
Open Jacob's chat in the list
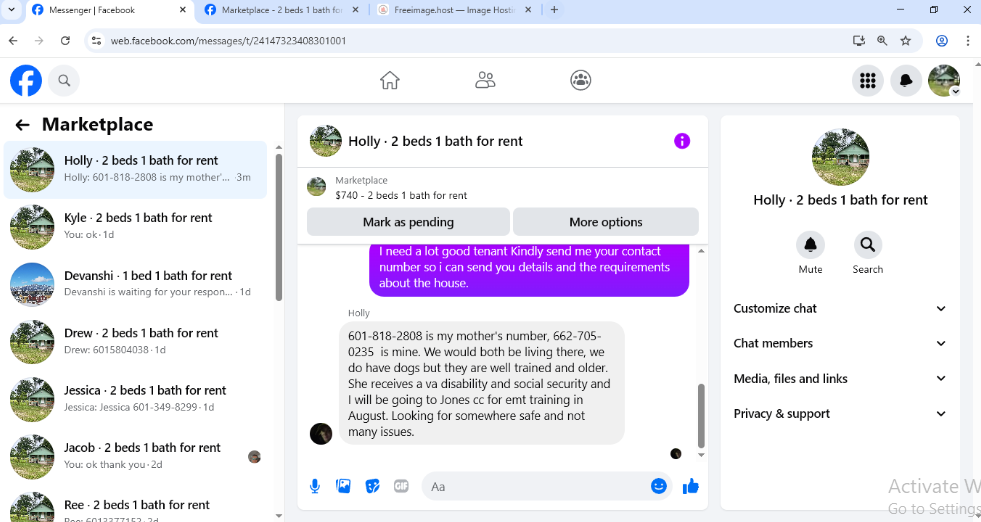(x=135, y=456)
